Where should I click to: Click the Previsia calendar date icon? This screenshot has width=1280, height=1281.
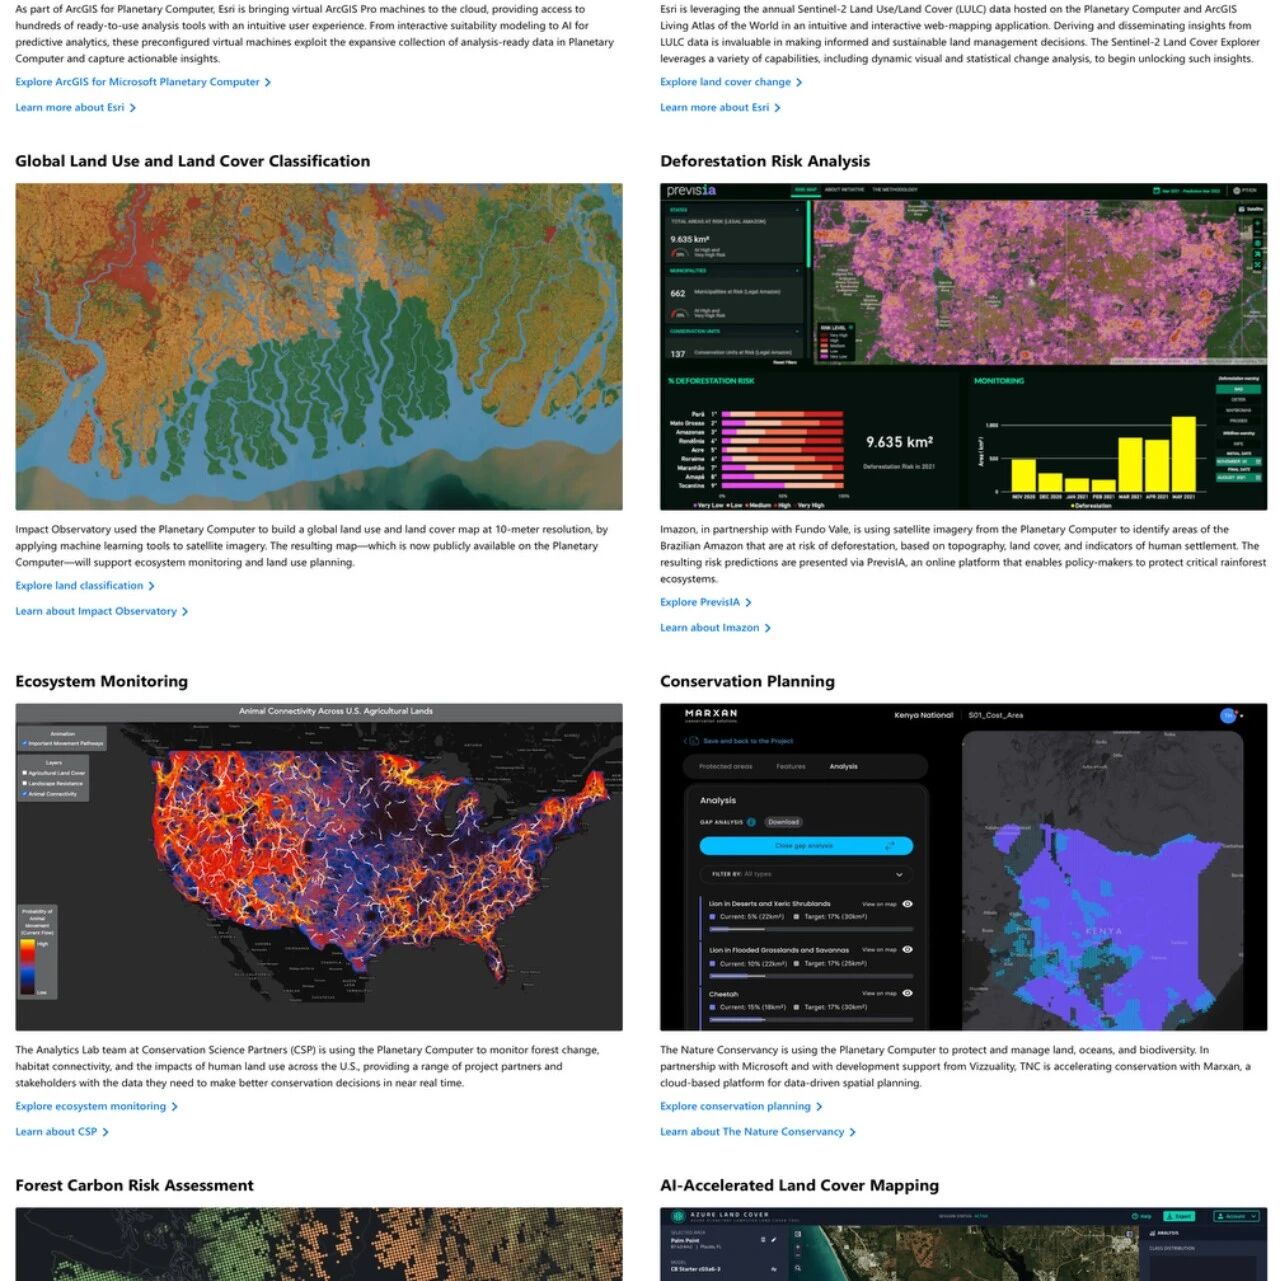point(1156,190)
